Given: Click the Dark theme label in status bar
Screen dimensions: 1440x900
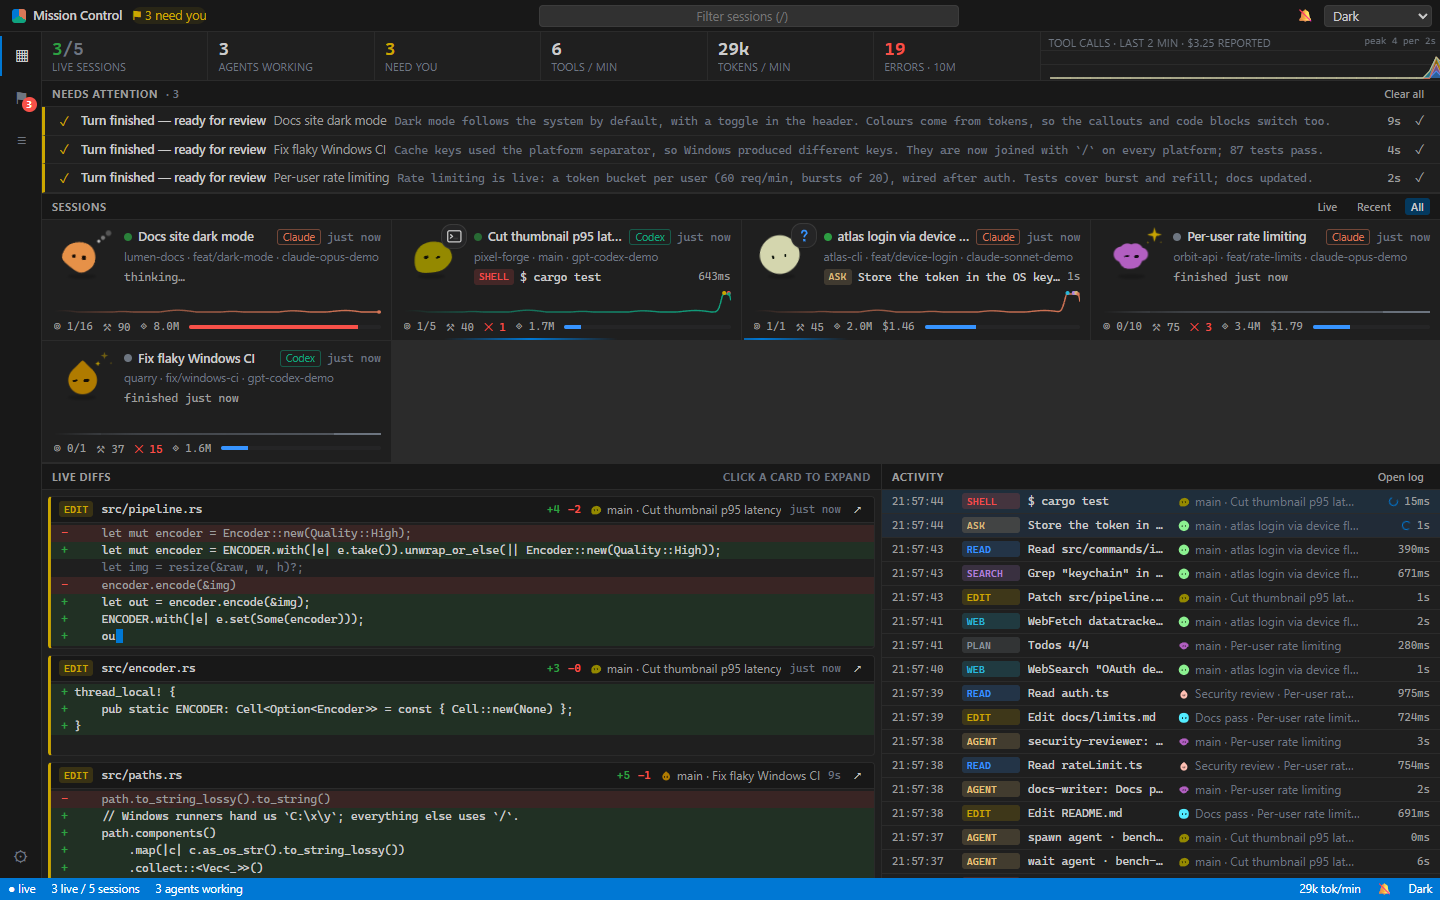Looking at the screenshot, I should pos(1420,889).
